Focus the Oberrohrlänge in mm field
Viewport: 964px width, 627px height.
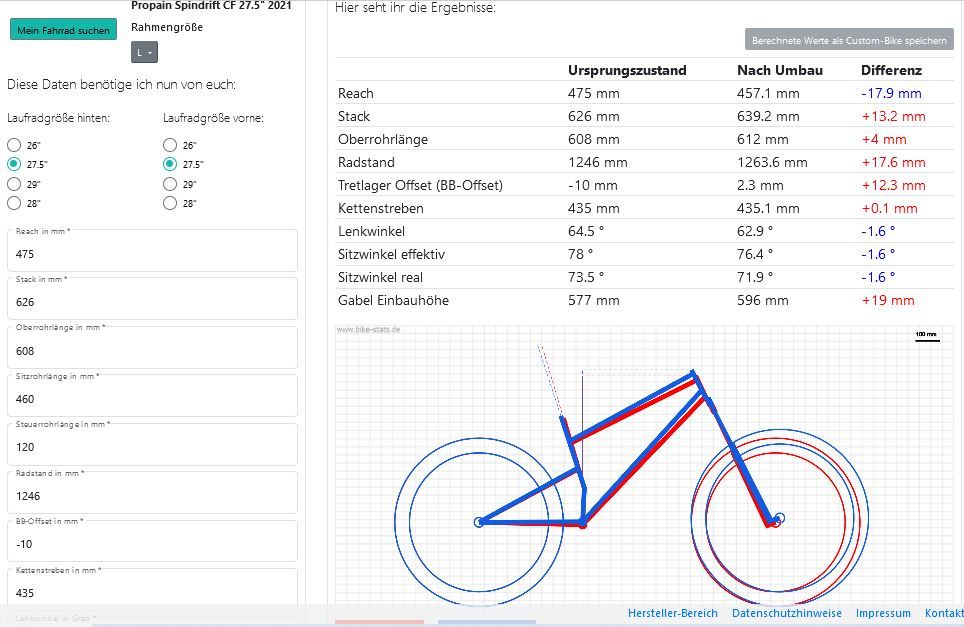pyautogui.click(x=152, y=350)
